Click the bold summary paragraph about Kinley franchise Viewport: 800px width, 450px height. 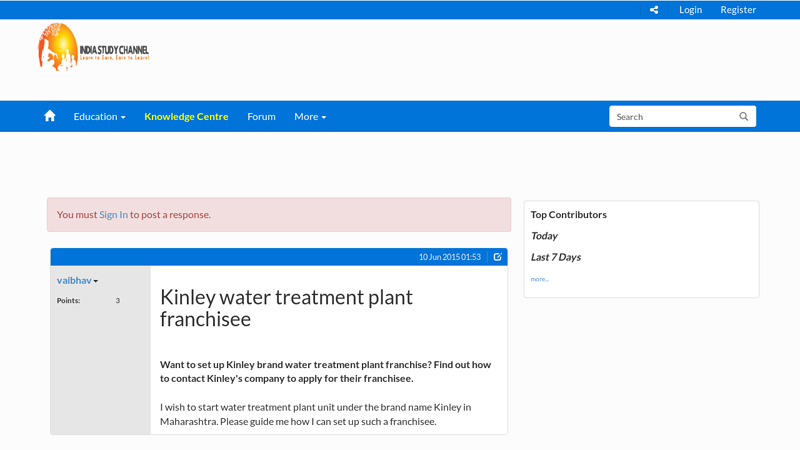point(326,371)
